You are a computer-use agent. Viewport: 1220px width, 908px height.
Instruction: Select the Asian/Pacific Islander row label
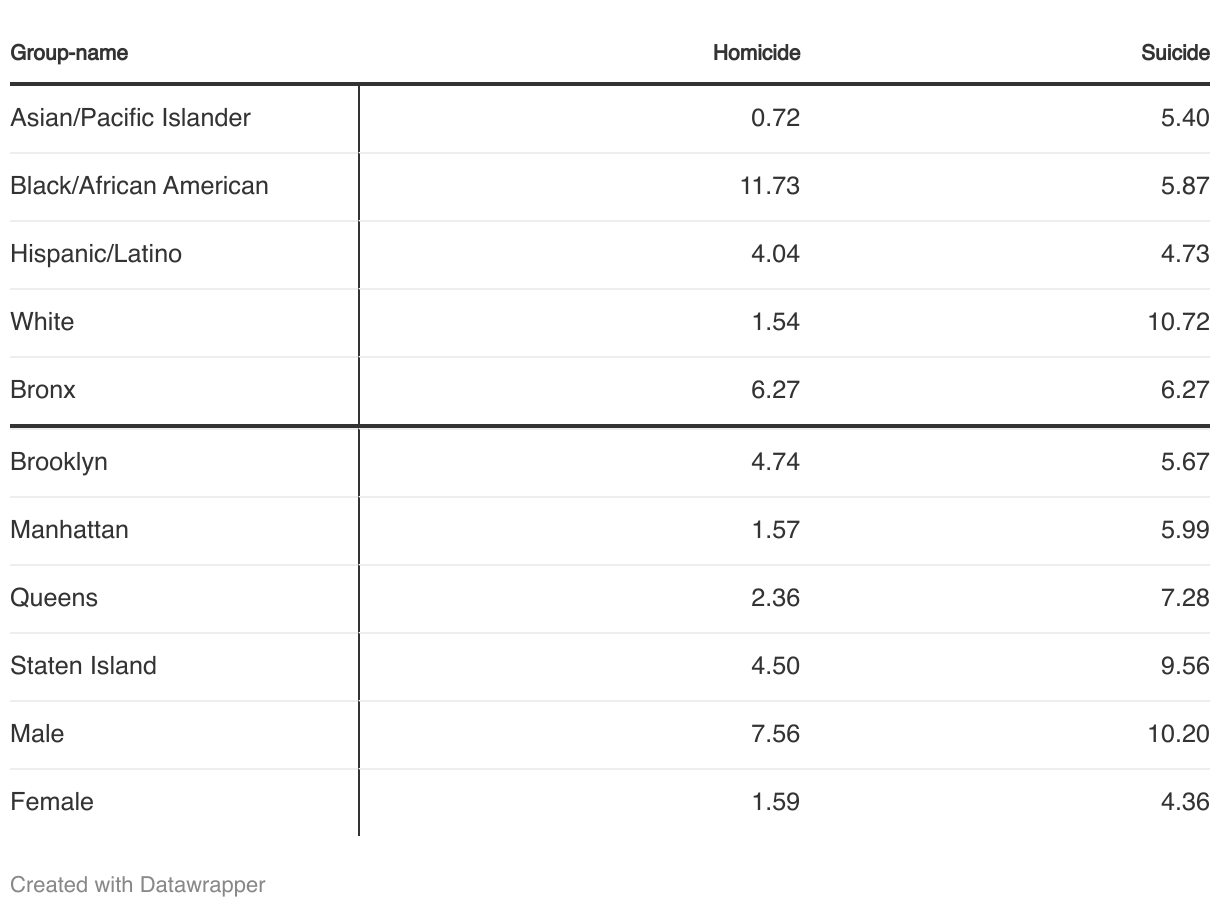pos(131,118)
